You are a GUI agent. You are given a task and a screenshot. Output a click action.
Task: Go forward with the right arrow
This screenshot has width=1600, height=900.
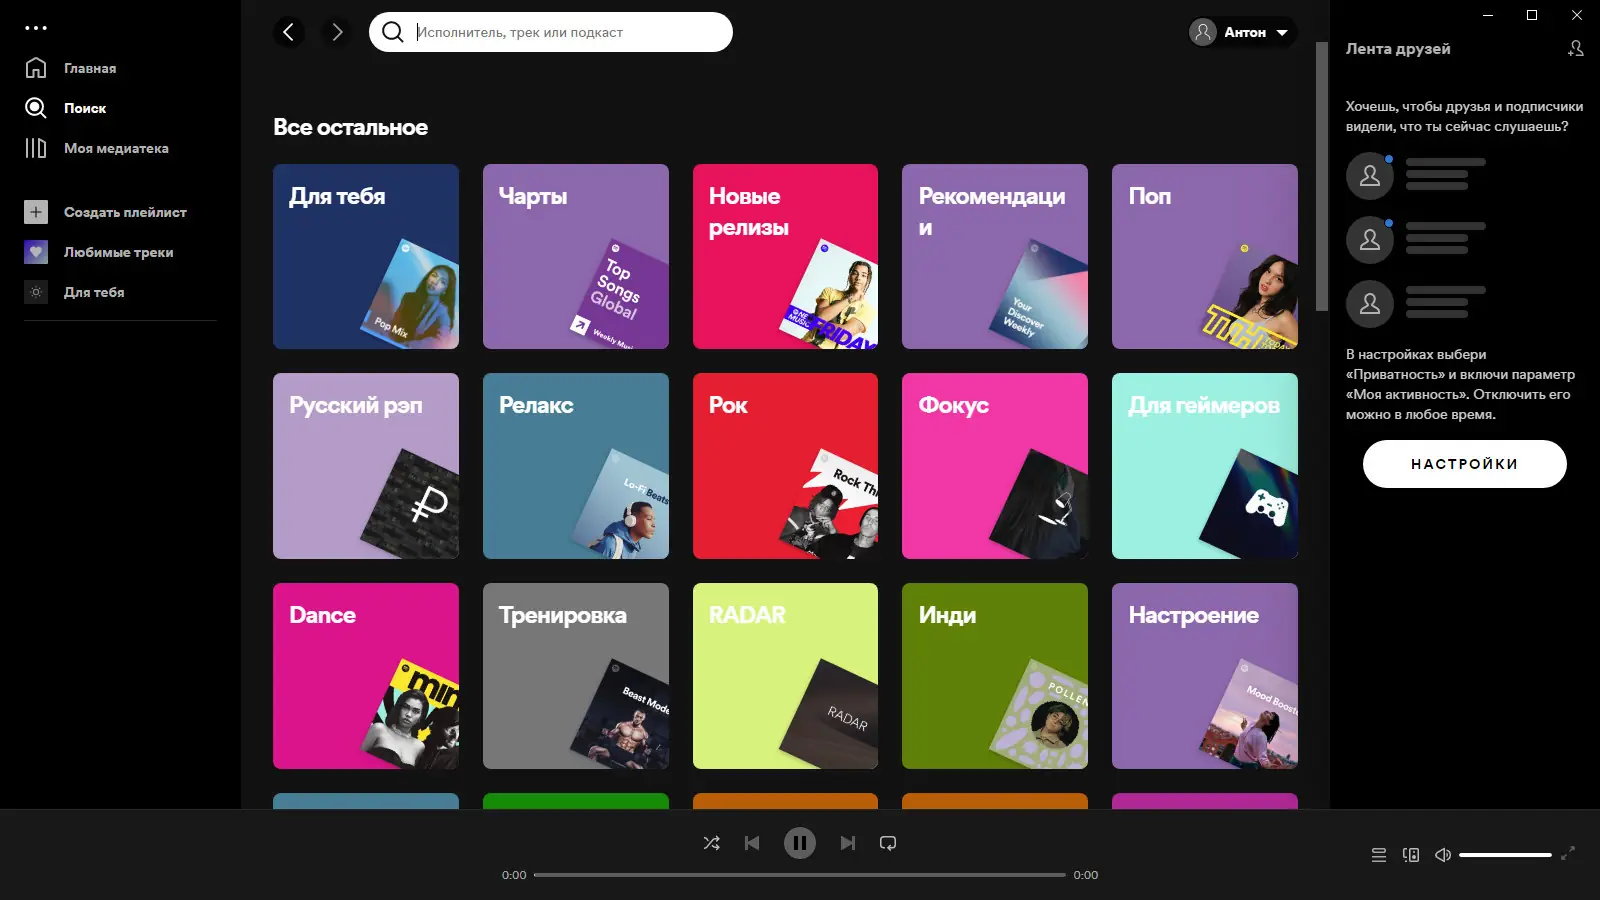tap(337, 32)
